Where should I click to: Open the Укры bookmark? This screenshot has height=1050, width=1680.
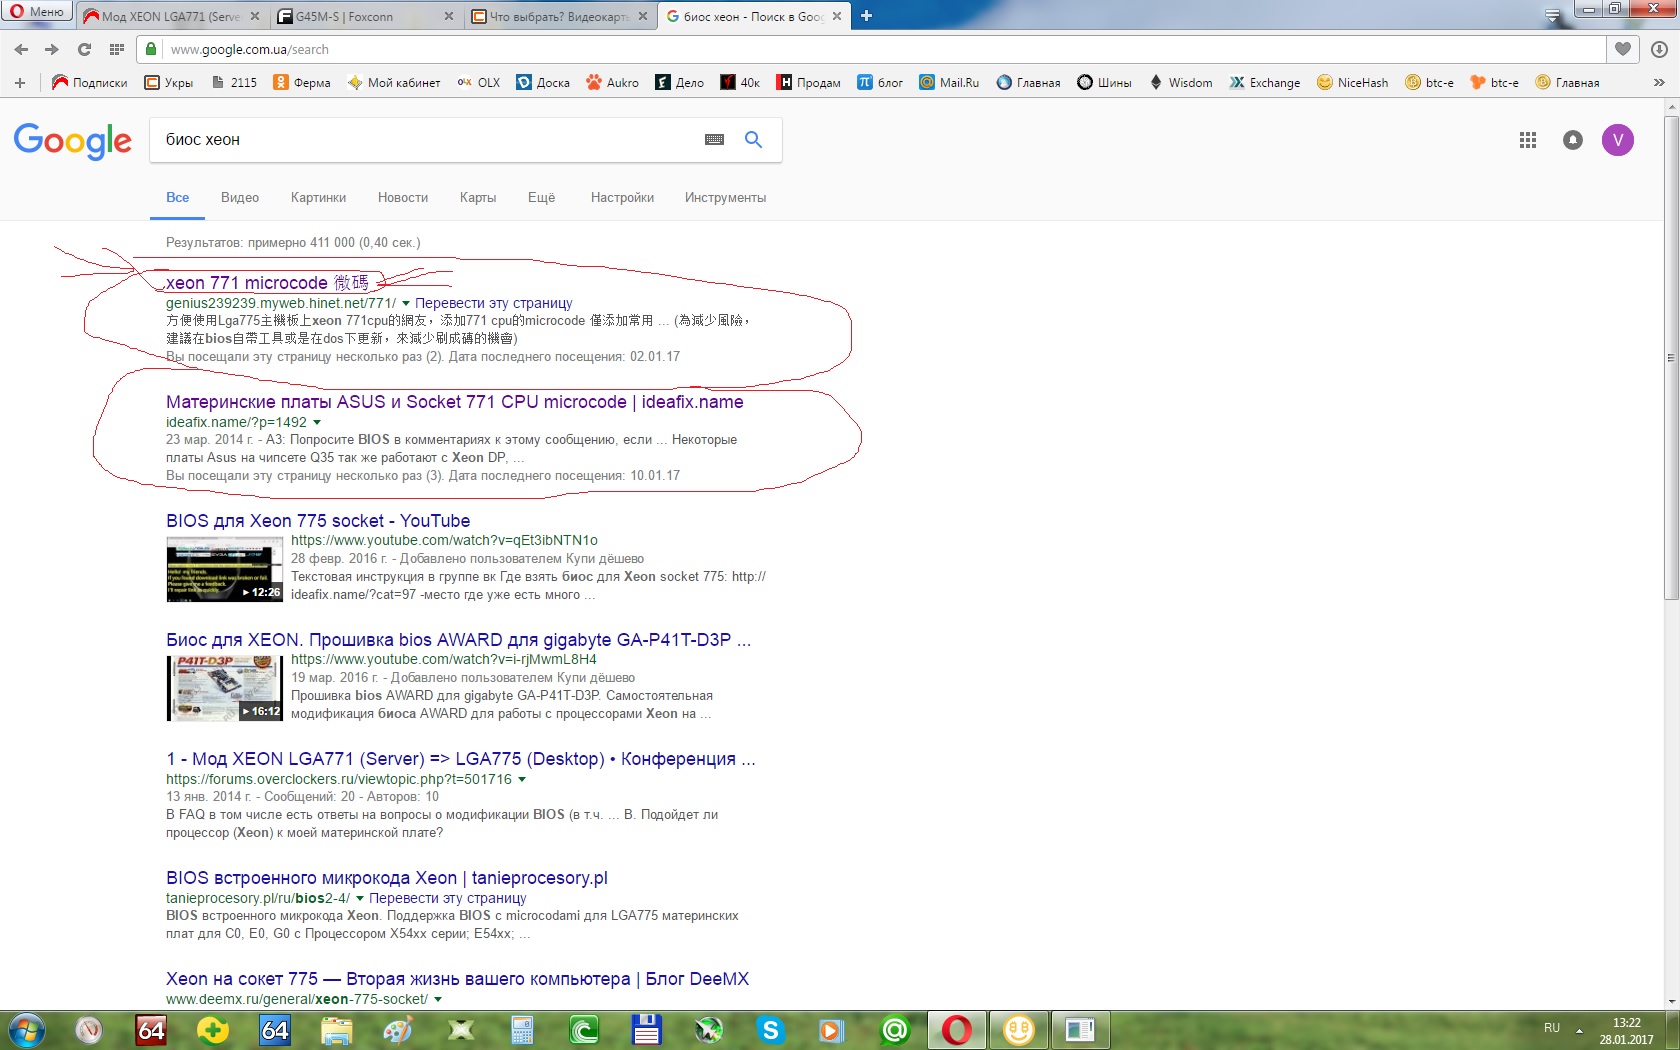(x=169, y=83)
